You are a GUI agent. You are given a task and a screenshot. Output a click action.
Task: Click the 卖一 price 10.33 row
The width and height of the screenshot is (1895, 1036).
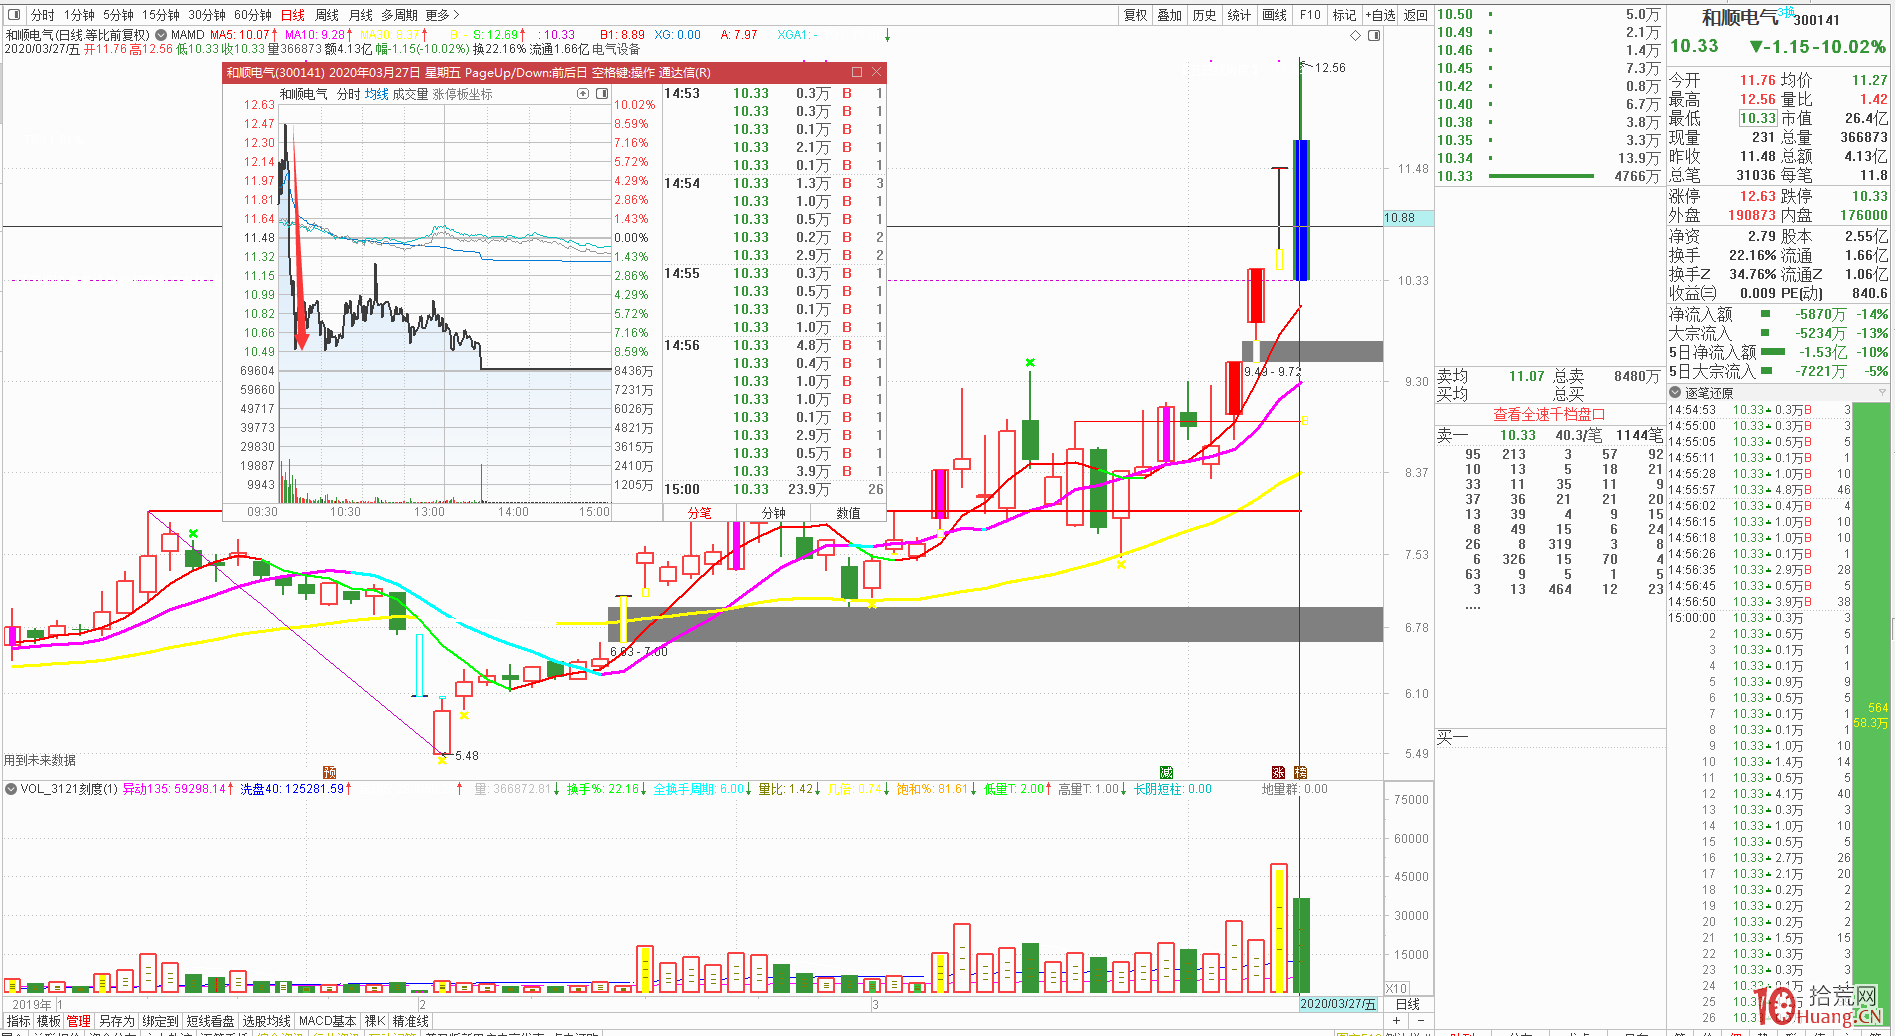tap(1550, 435)
